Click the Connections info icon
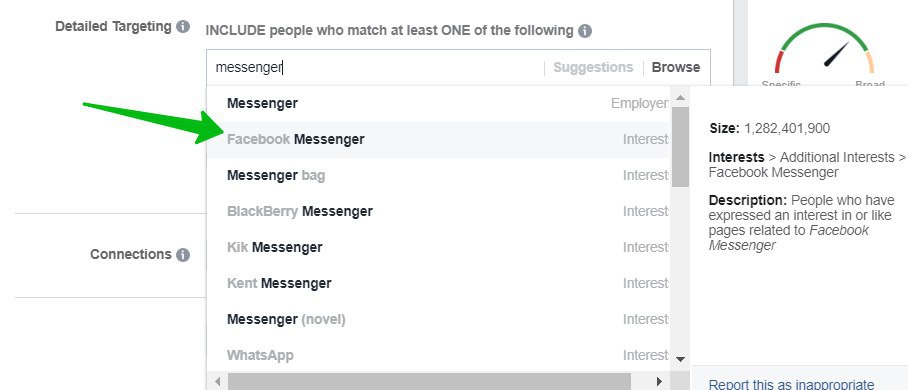 (183, 255)
